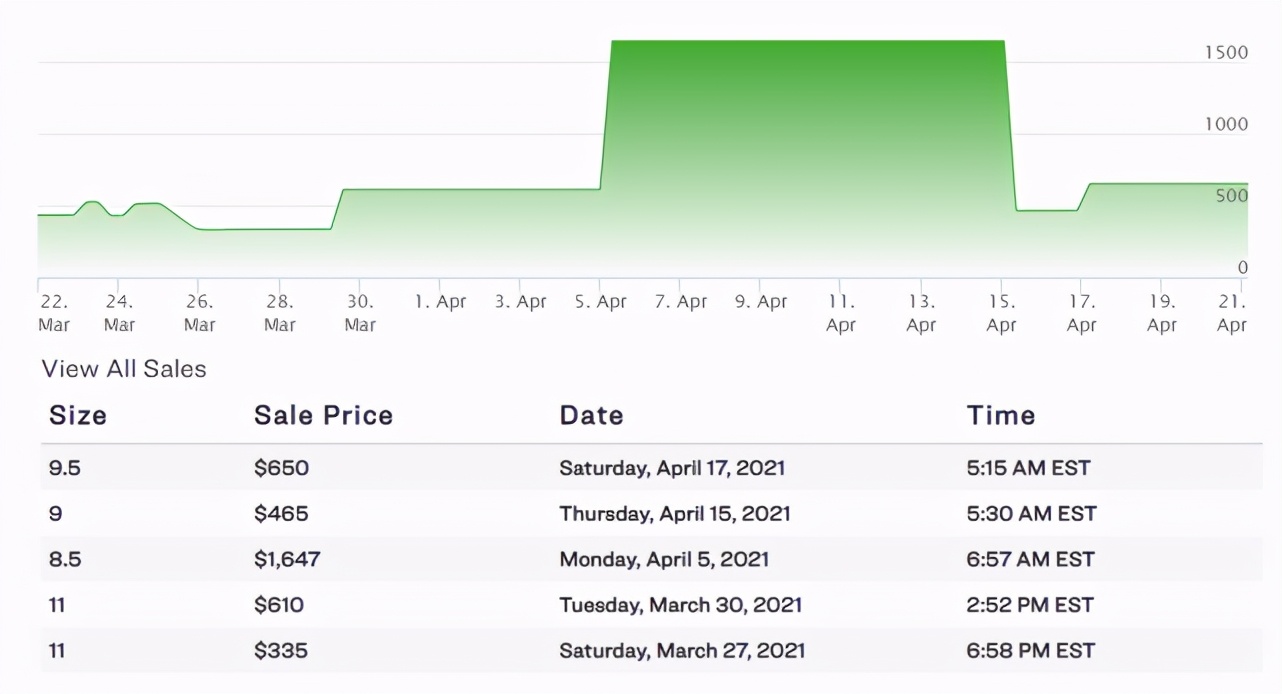Click the size 8.5 cell in the table

(65, 560)
